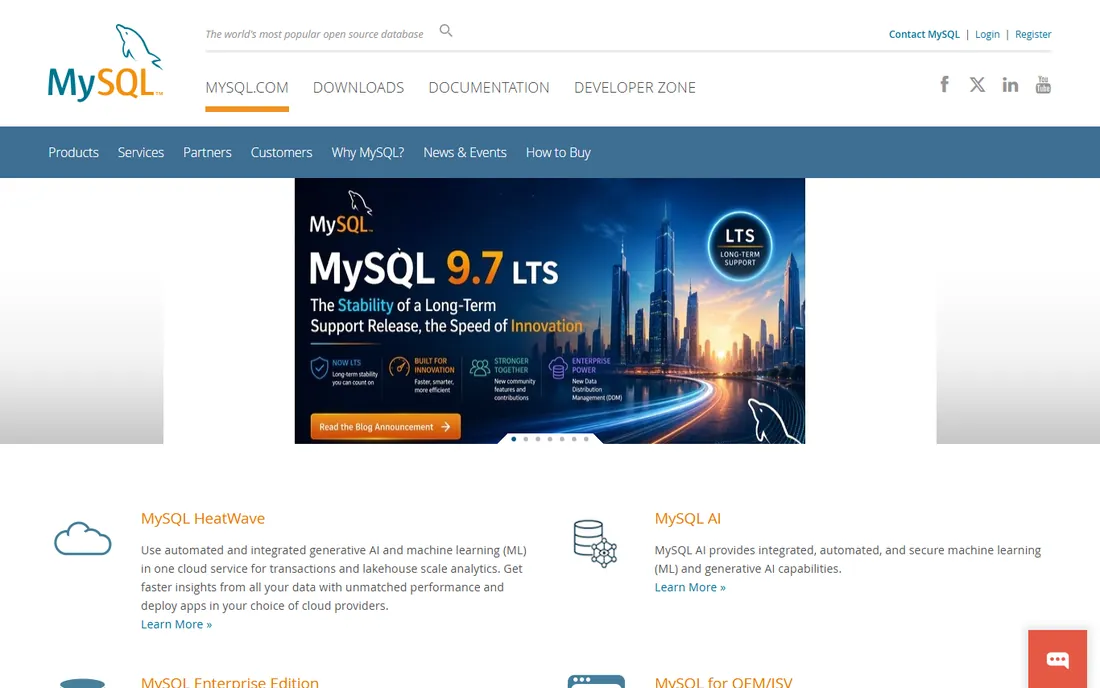The width and height of the screenshot is (1100, 688).
Task: Switch to the DEVELOPER ZONE tab
Action: pyautogui.click(x=635, y=88)
